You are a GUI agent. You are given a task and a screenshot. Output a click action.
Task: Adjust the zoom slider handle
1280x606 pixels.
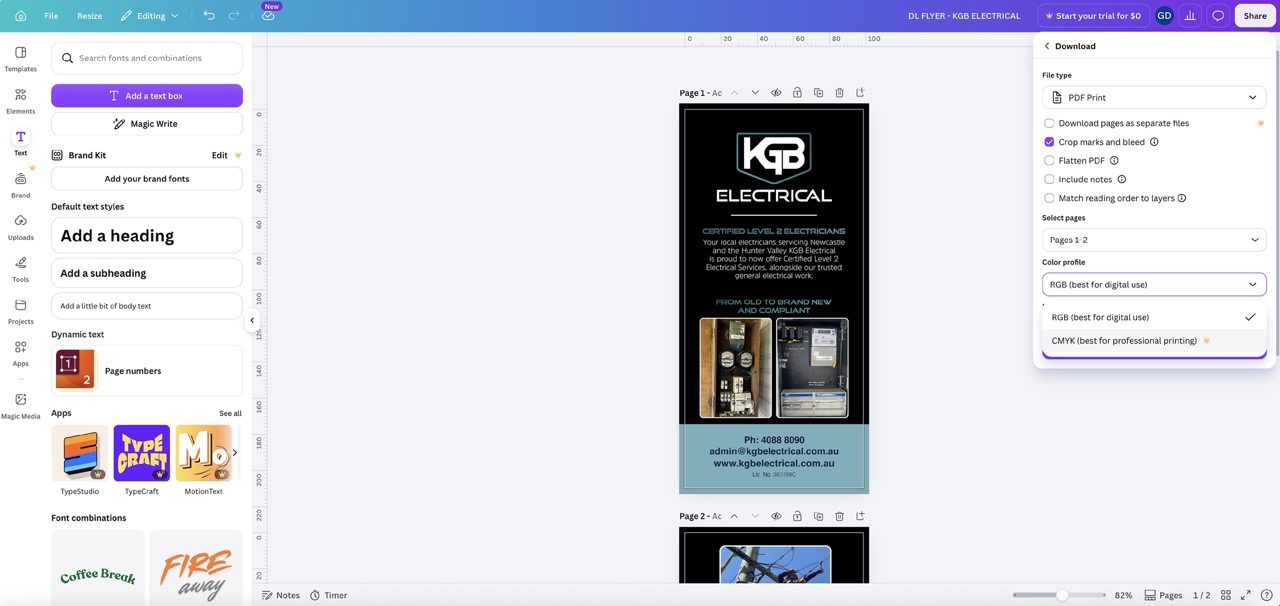[1062, 595]
